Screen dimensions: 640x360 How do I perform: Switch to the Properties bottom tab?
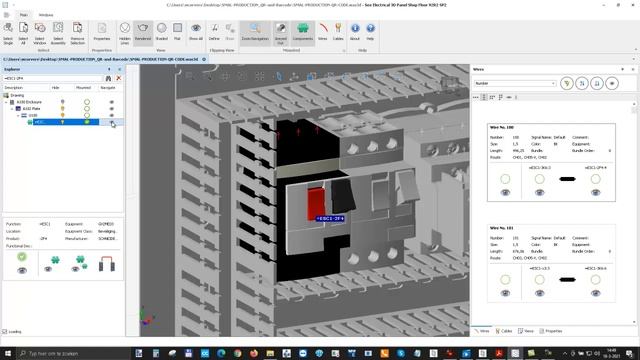pos(551,331)
